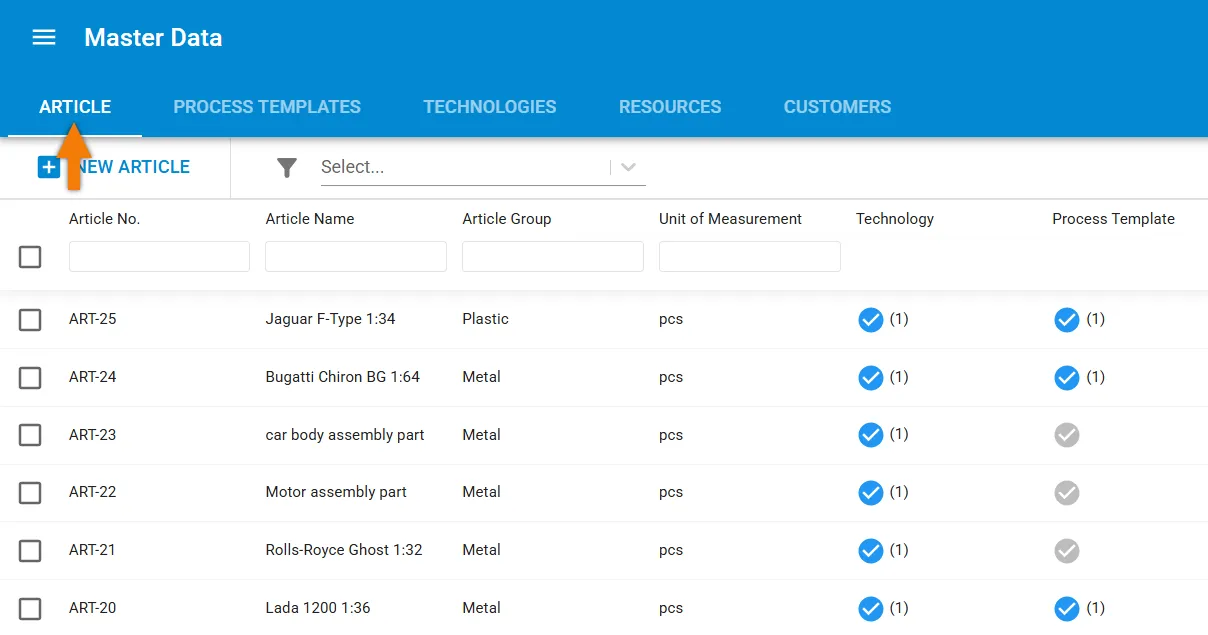Toggle the select-all header checkbox
Viewport: 1208px width, 635px height.
[x=30, y=257]
